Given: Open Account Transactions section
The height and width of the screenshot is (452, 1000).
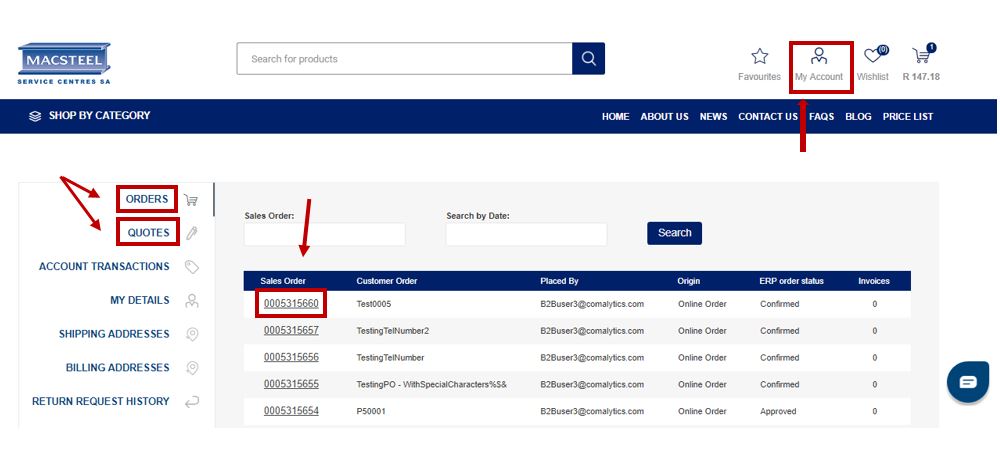Looking at the screenshot, I should tap(104, 267).
